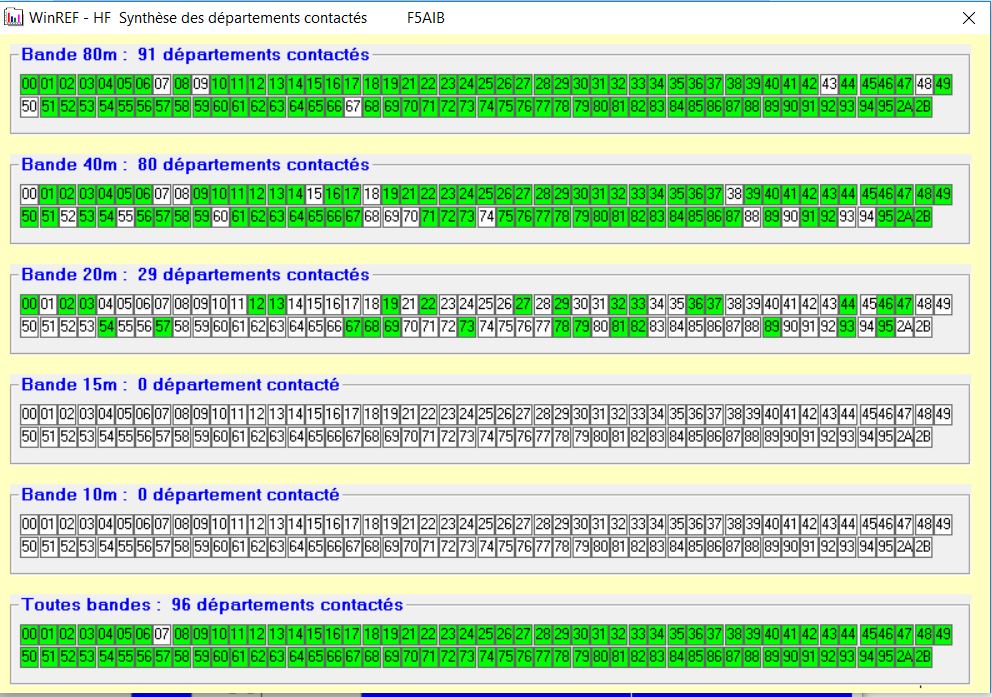Select department 38 in Bande 40m
The width and height of the screenshot is (992, 697).
(734, 194)
